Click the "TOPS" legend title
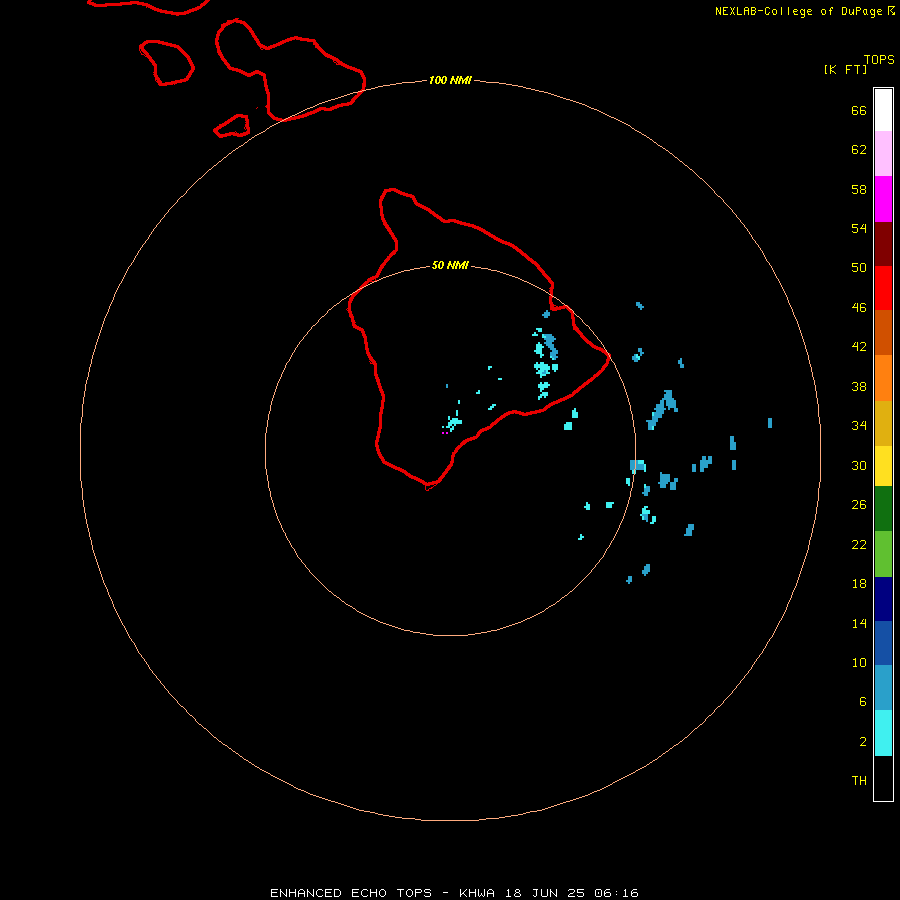900x900 pixels. (x=879, y=59)
